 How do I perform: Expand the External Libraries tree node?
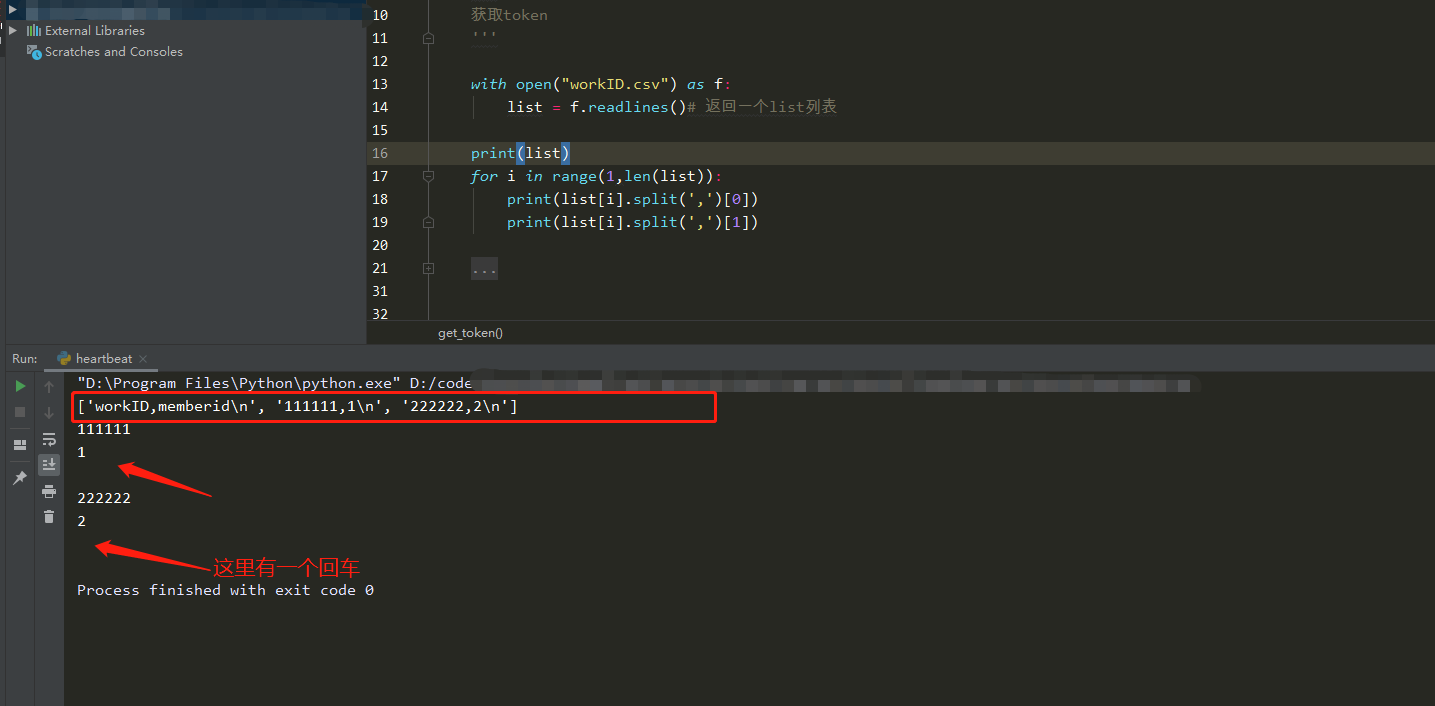pyautogui.click(x=13, y=30)
